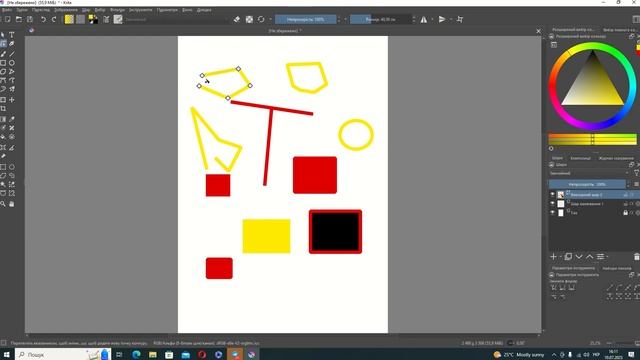Viewport: 640px width, 360px height.
Task: Open the Довідка menu
Action: [x=204, y=10]
